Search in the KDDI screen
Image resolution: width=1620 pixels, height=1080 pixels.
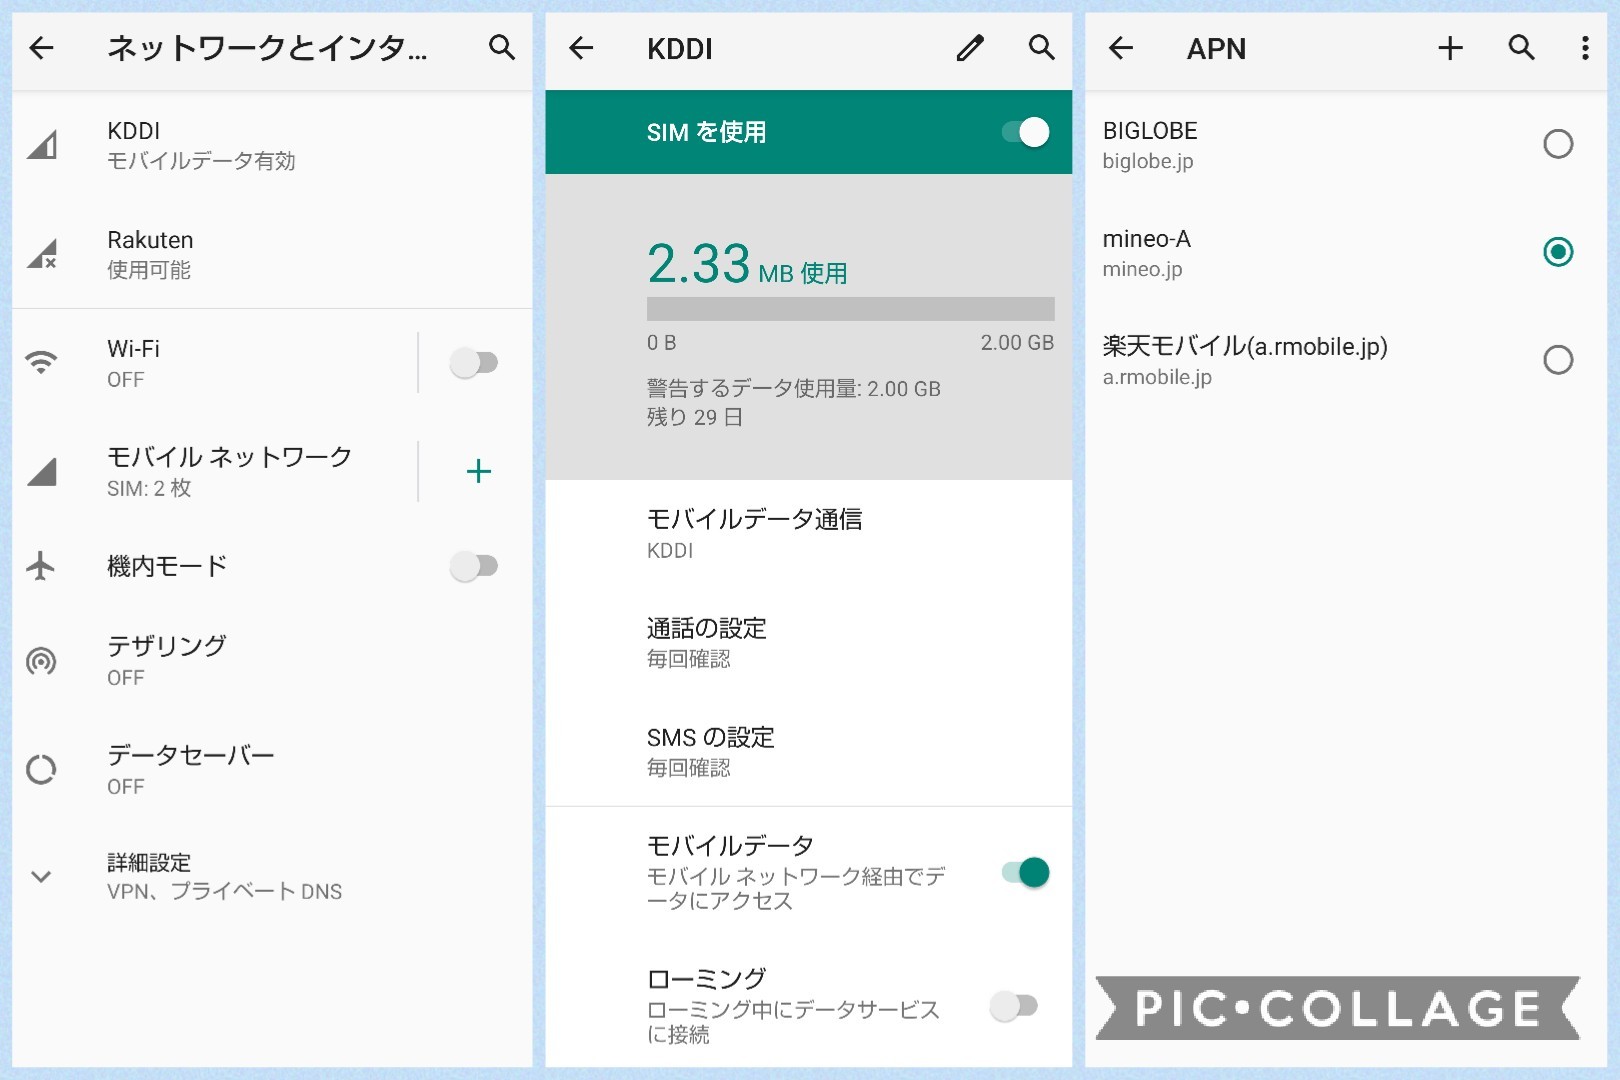pos(1042,47)
